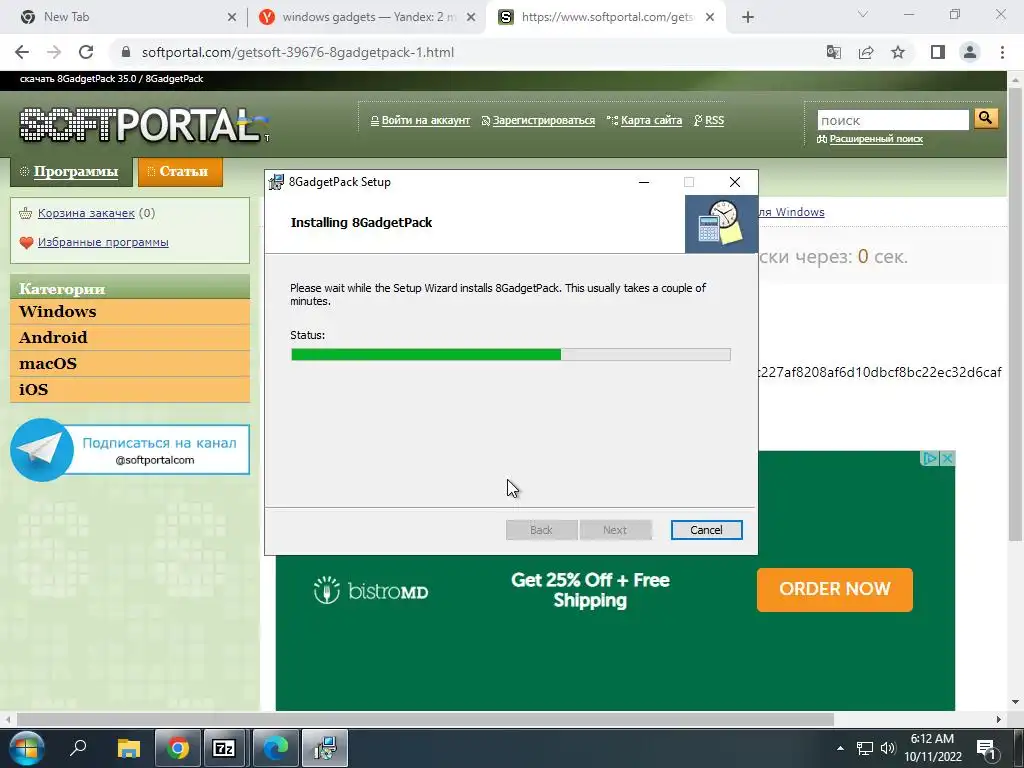Open the Статьи tab
Image resolution: width=1024 pixels, height=768 pixels.
180,172
